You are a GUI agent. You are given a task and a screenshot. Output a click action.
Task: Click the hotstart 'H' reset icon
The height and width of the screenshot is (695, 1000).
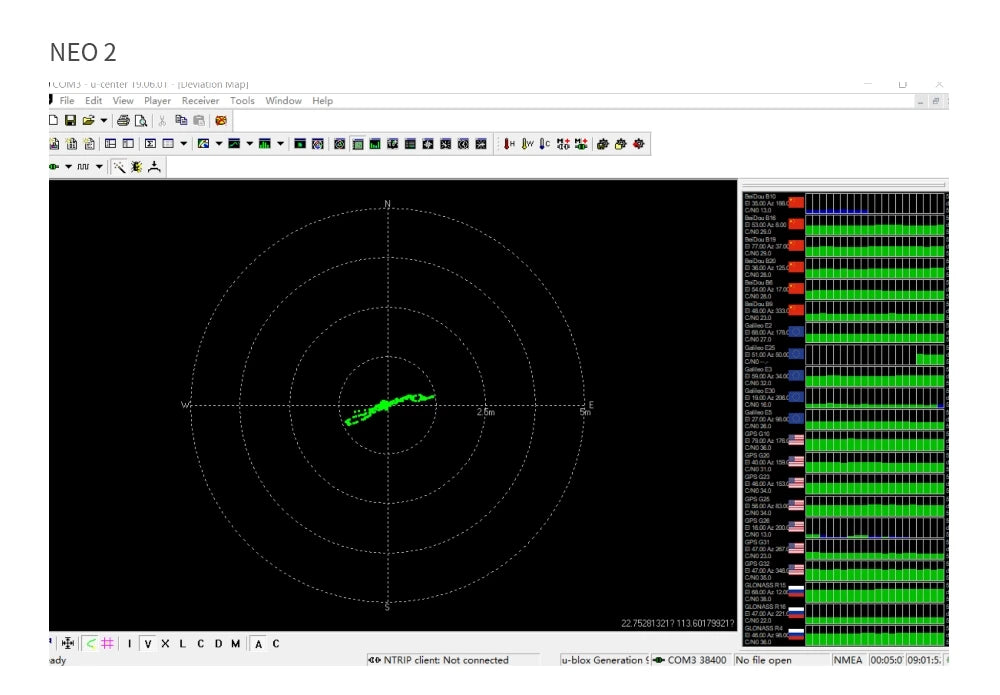509,144
